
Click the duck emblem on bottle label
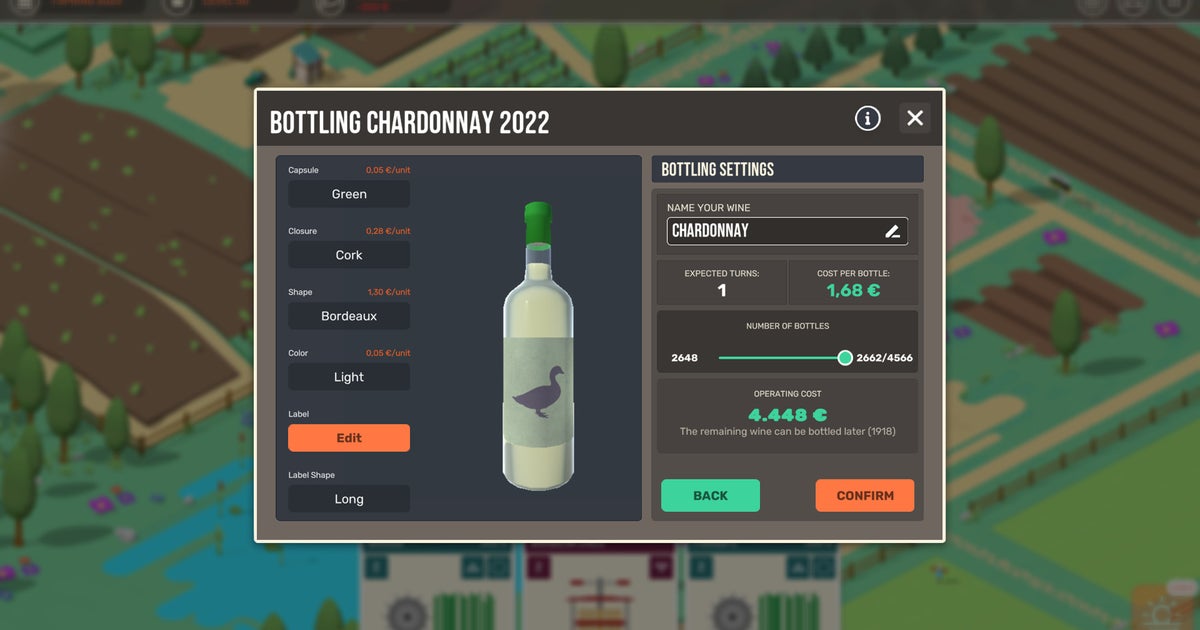538,391
